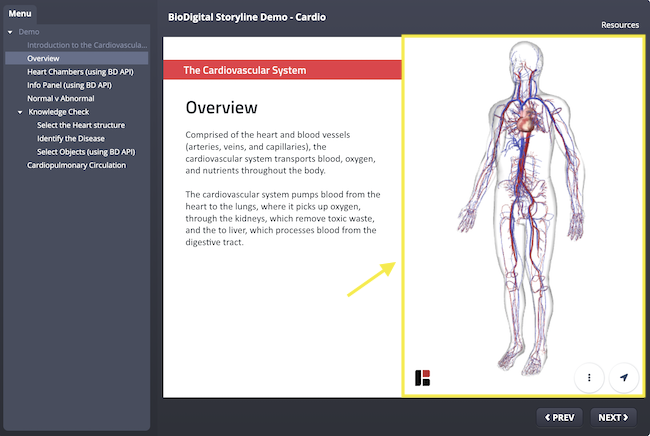Viewport: 650px width, 436px height.
Task: Open the three-dot options menu in 3D viewer
Action: coord(589,378)
